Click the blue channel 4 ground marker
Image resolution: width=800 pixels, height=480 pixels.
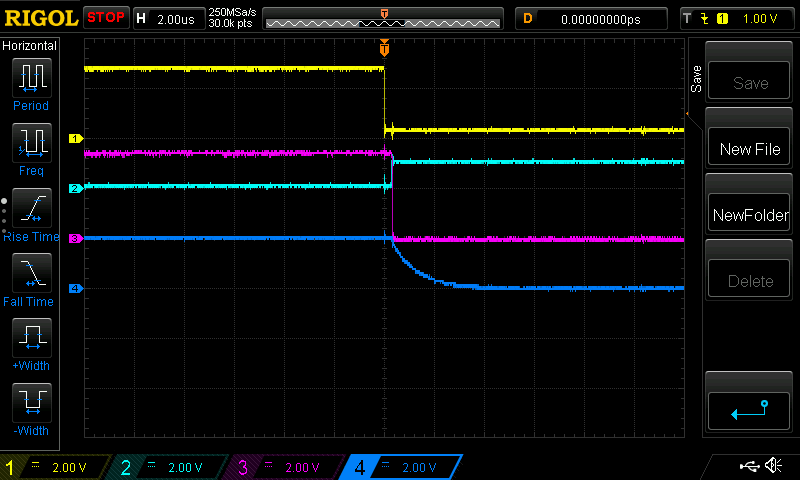coord(76,289)
